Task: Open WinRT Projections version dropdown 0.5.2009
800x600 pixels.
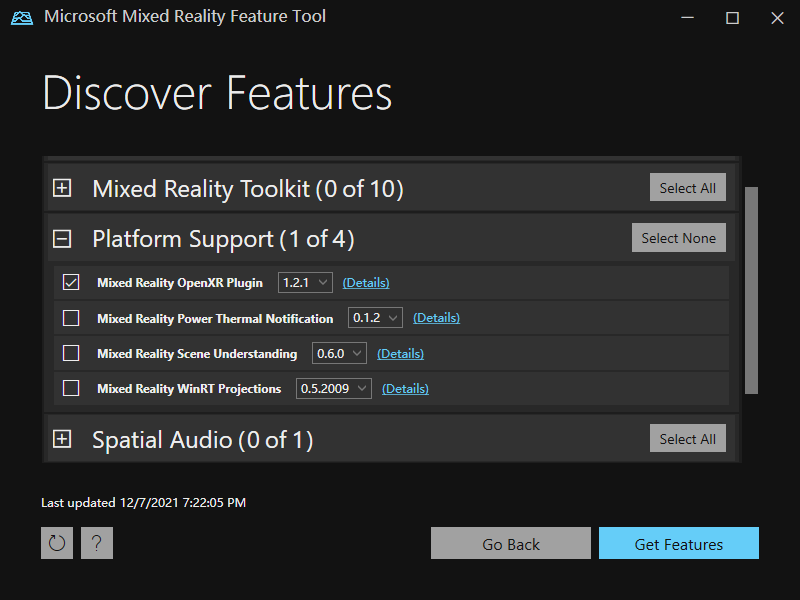Action: (x=334, y=388)
